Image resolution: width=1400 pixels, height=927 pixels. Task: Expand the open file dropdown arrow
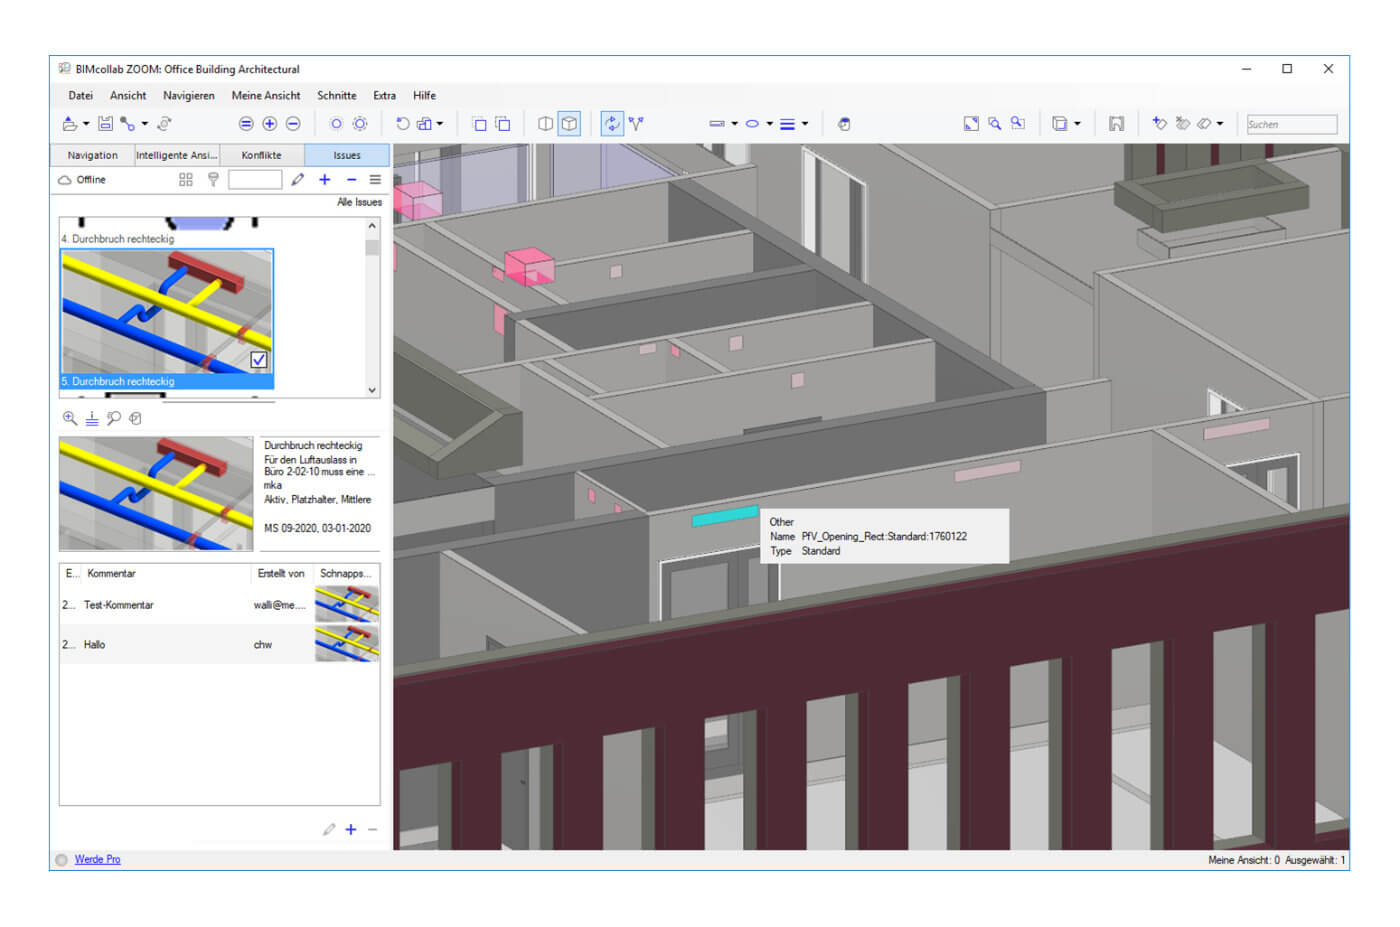coord(86,123)
